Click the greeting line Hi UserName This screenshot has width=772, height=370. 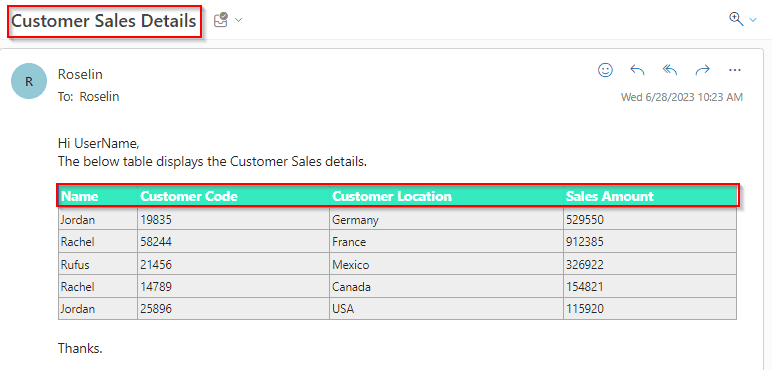pos(99,143)
